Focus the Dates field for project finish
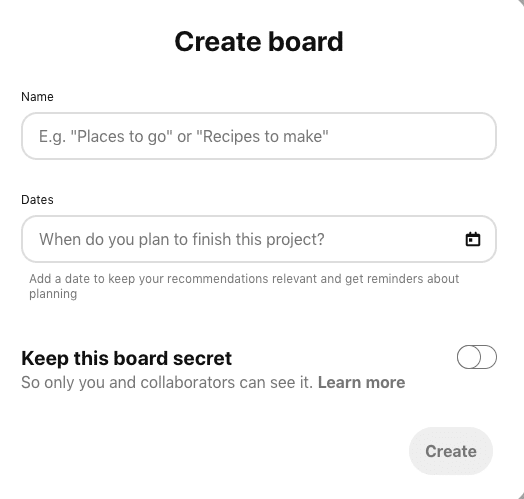The width and height of the screenshot is (524, 499). 259,239
